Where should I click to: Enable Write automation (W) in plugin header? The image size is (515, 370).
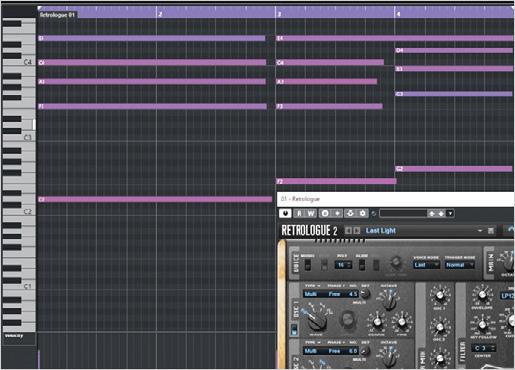click(311, 213)
